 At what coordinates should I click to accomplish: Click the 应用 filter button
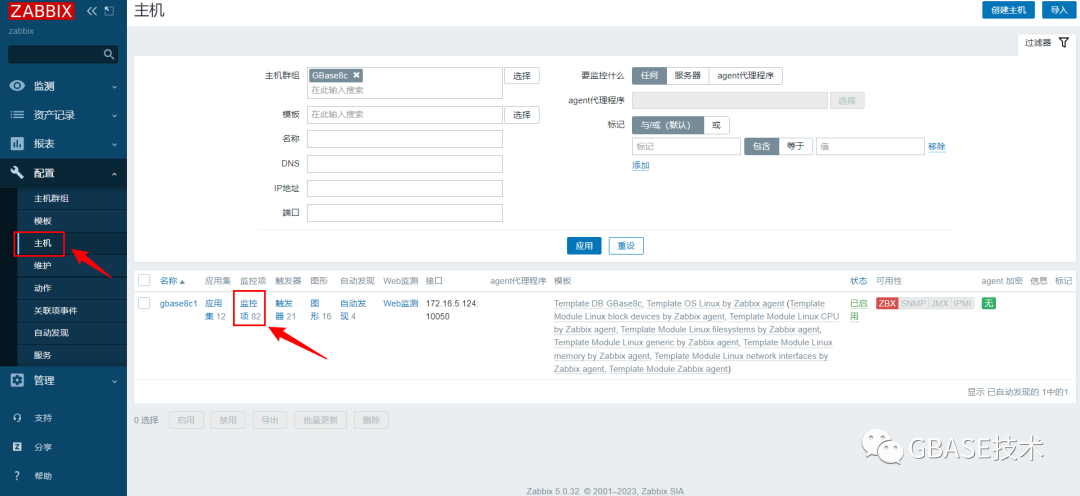coord(584,246)
